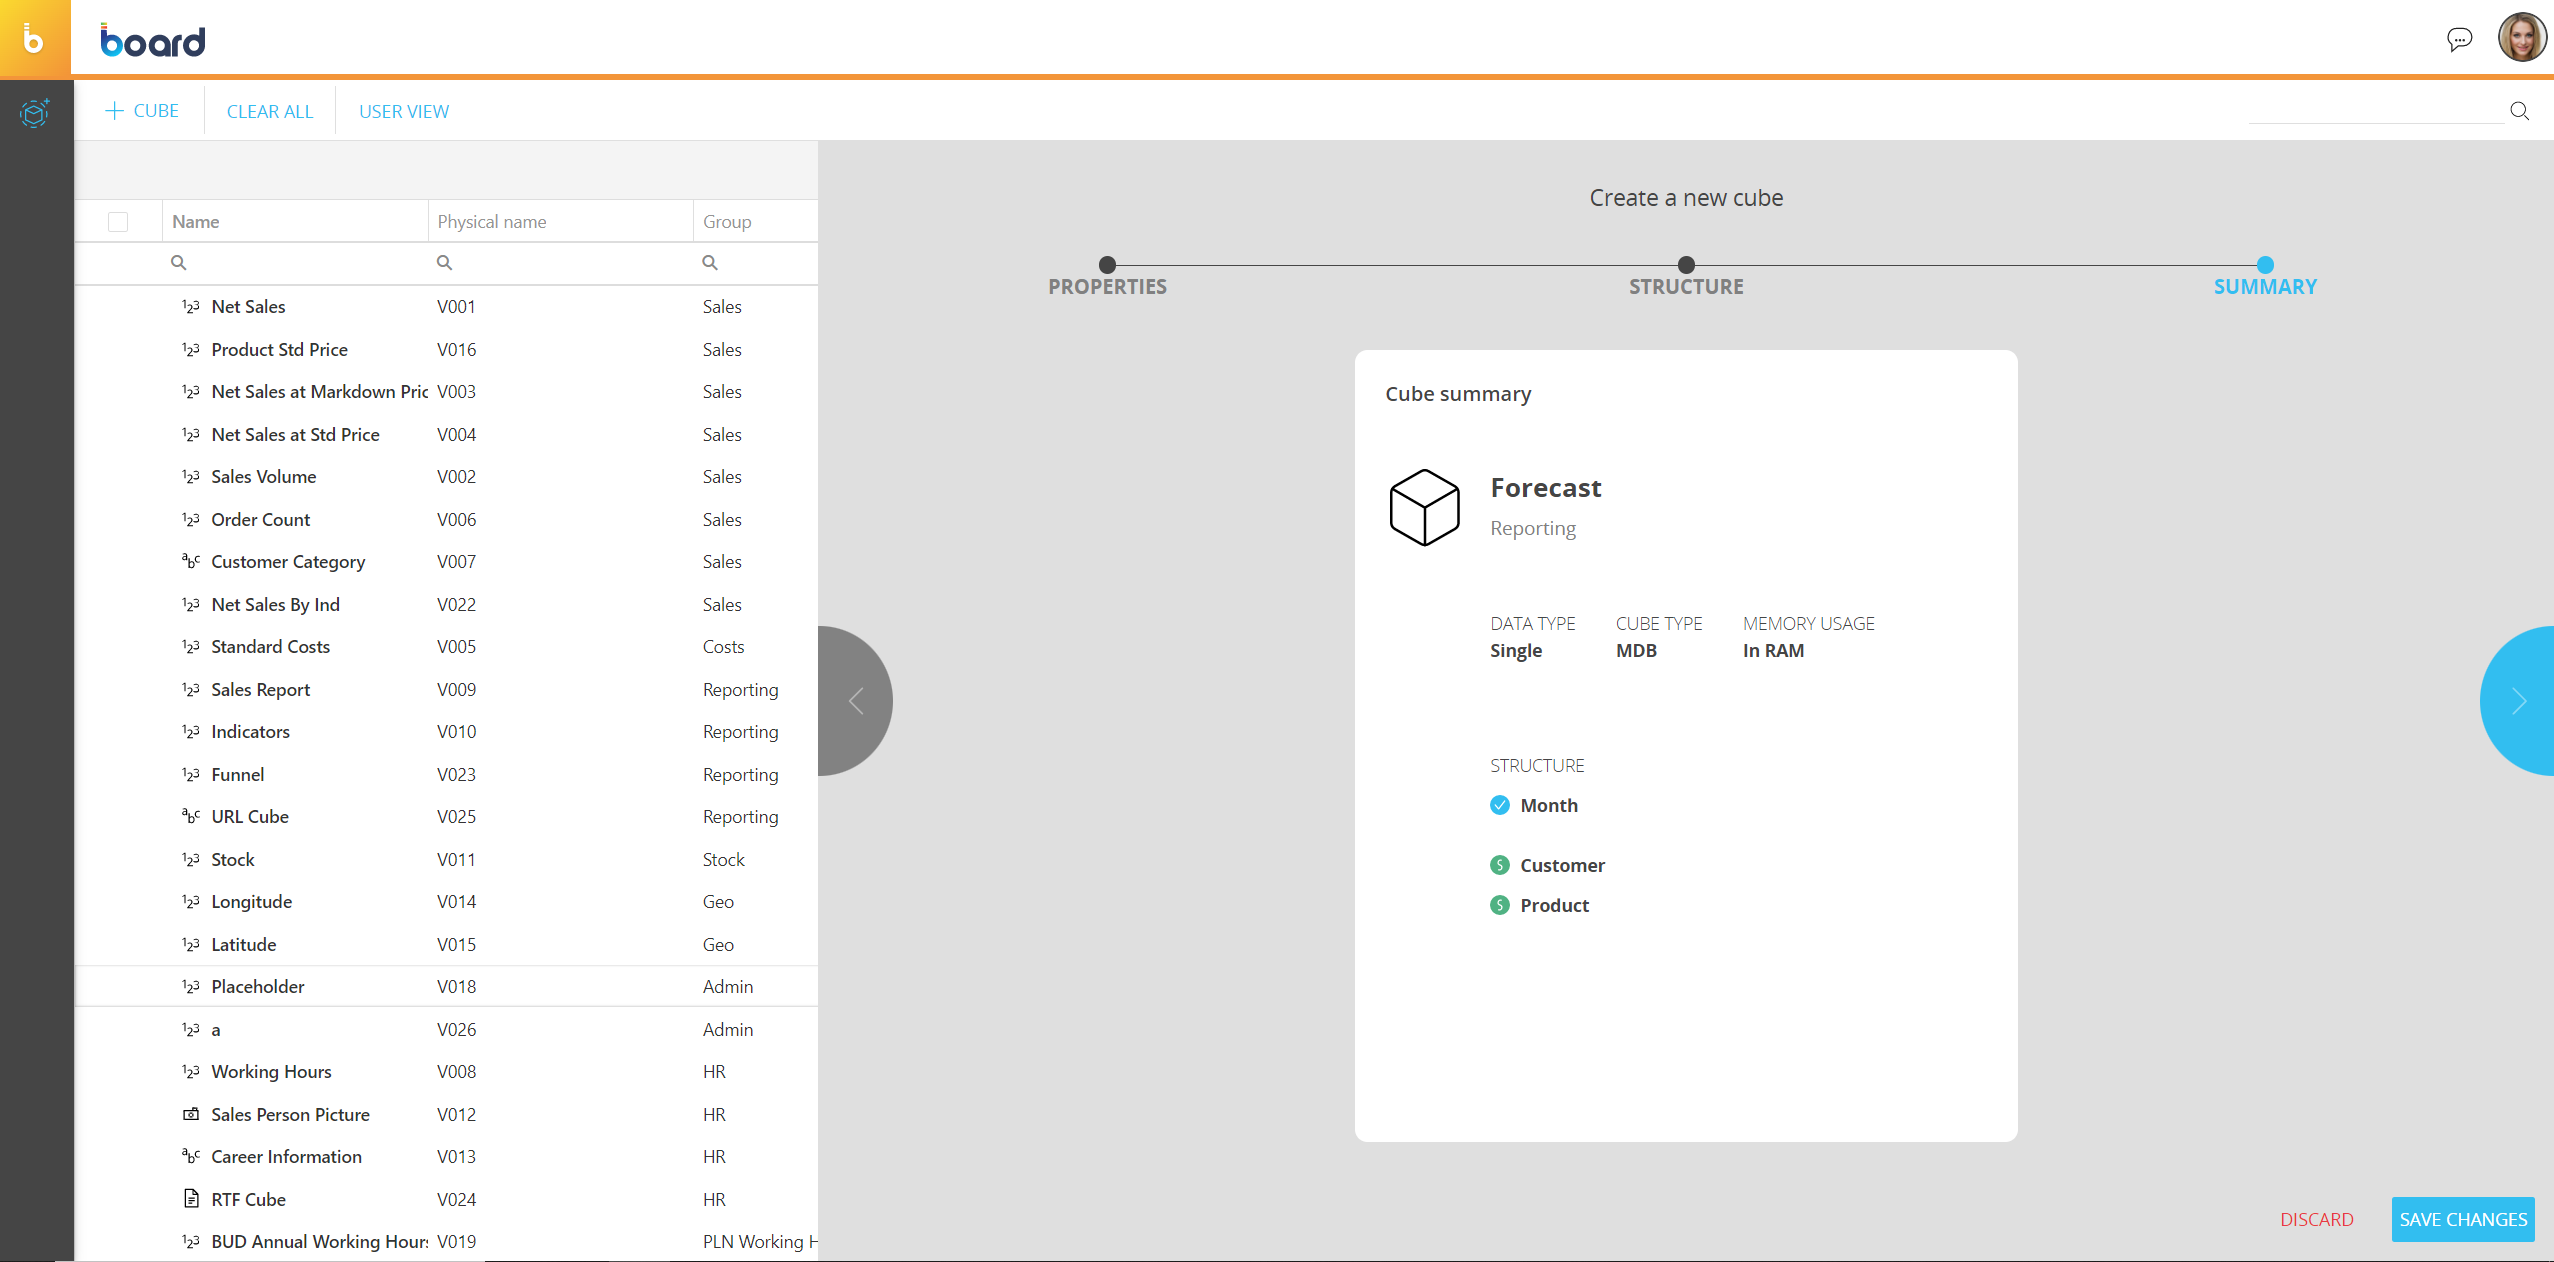
Task: Go back using the left chevron arrow
Action: coord(856,701)
